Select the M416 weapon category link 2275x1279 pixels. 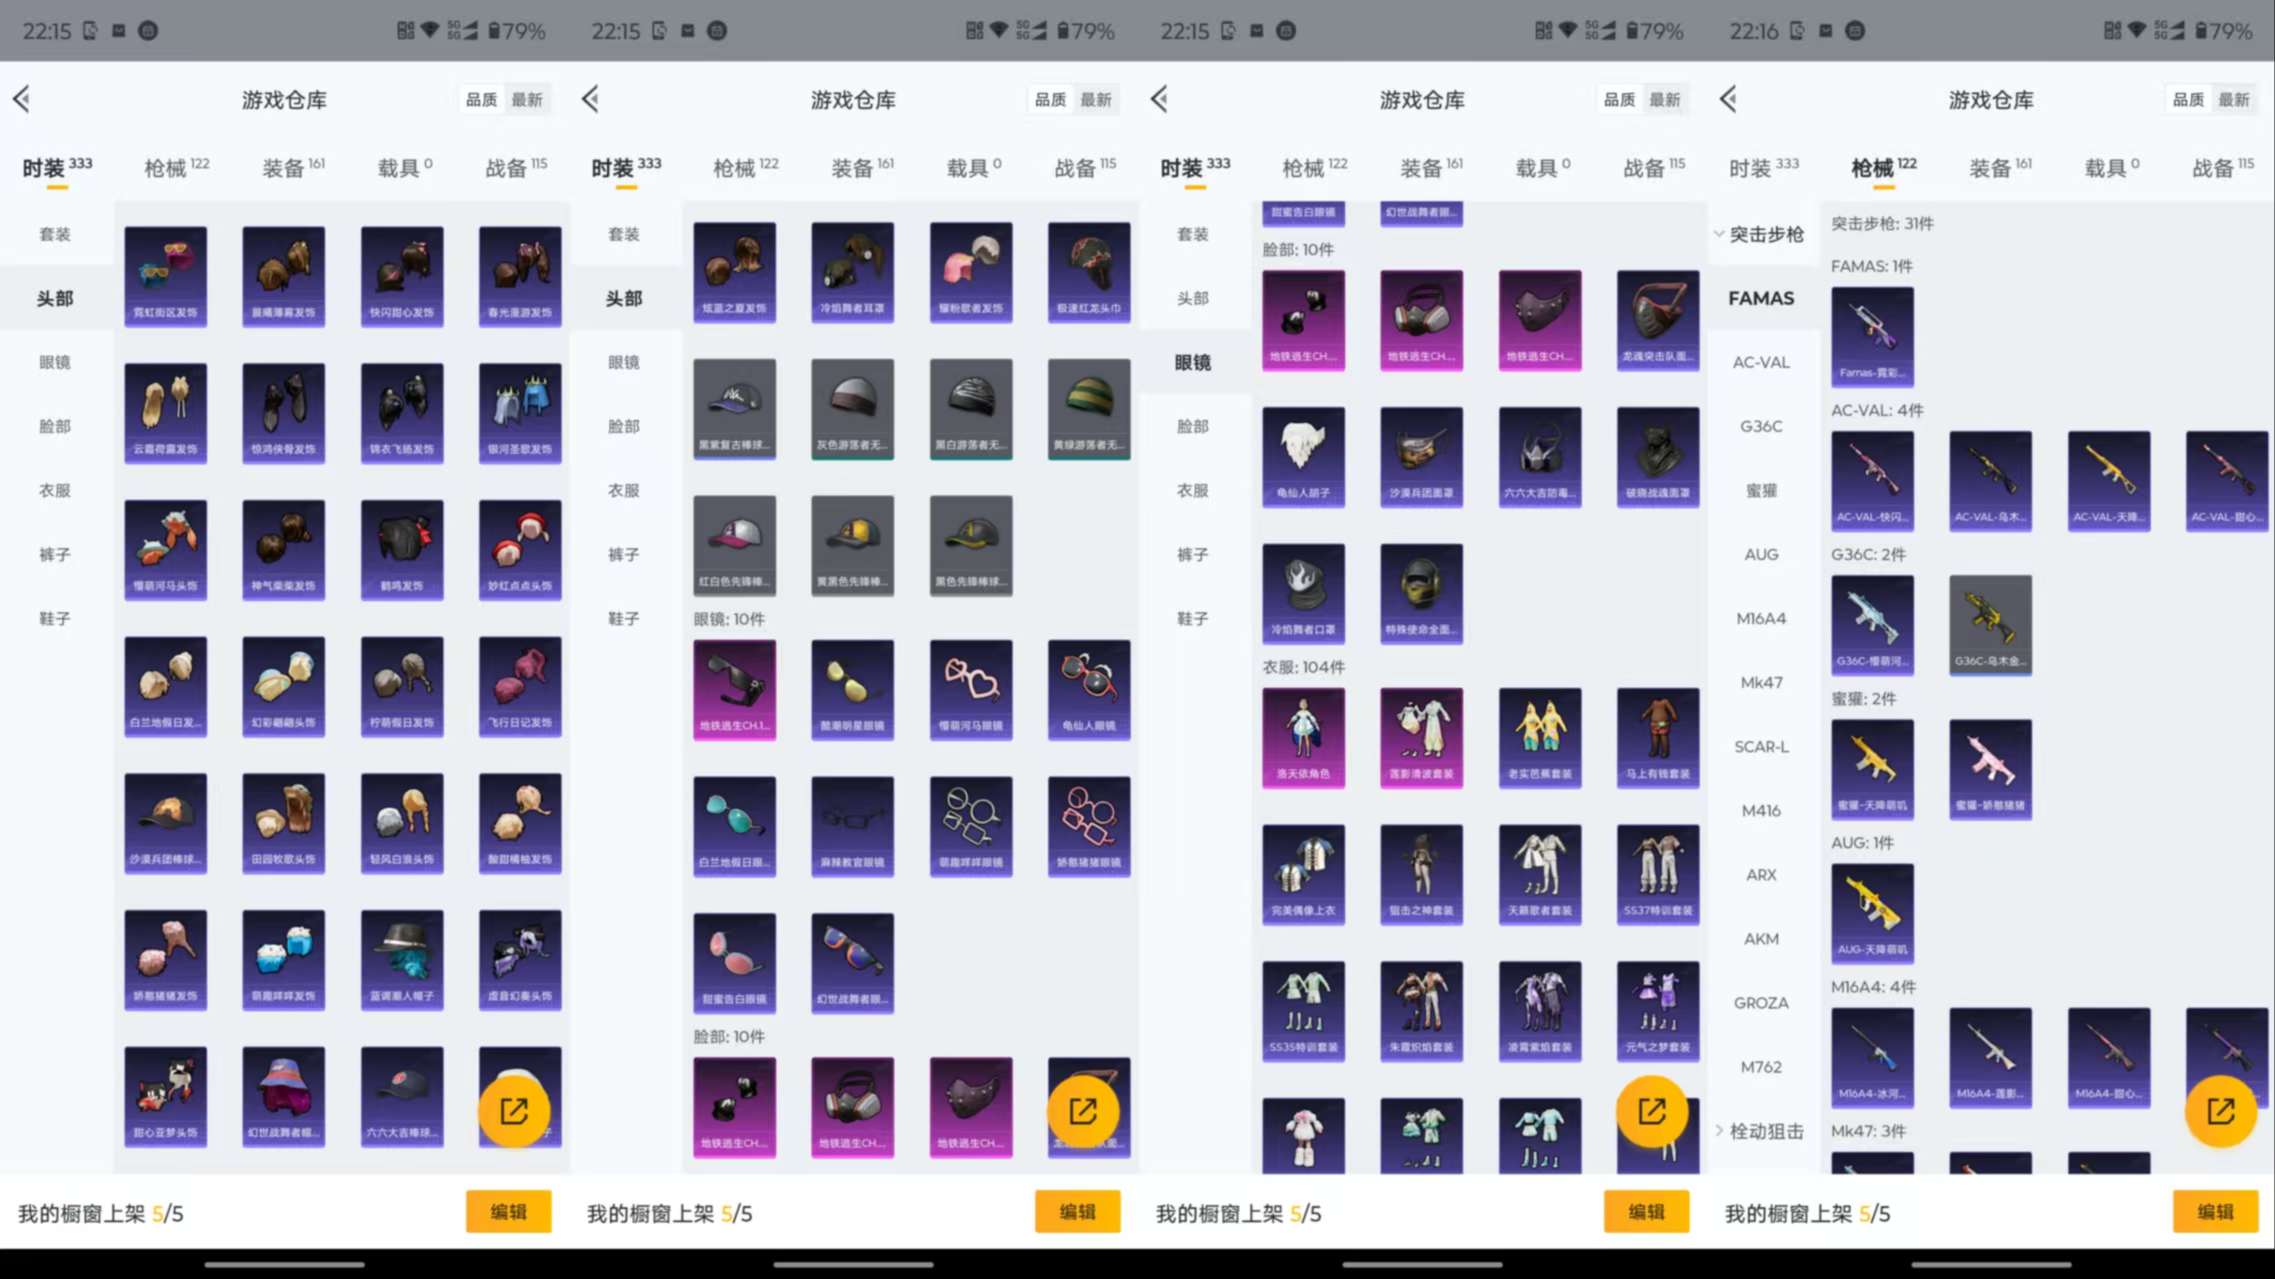click(x=1761, y=810)
